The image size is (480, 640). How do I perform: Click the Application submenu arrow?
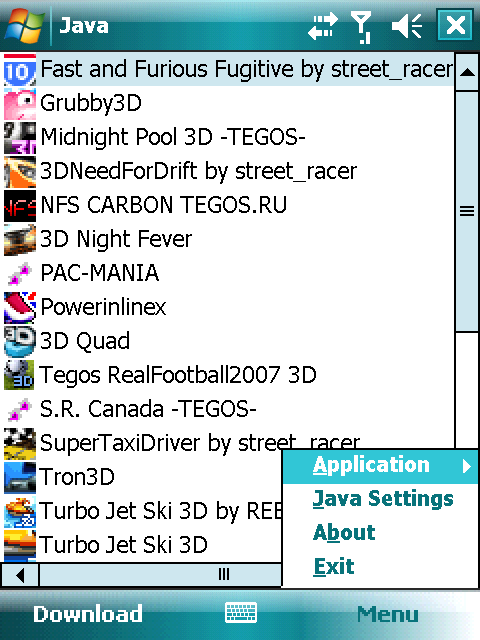467,467
